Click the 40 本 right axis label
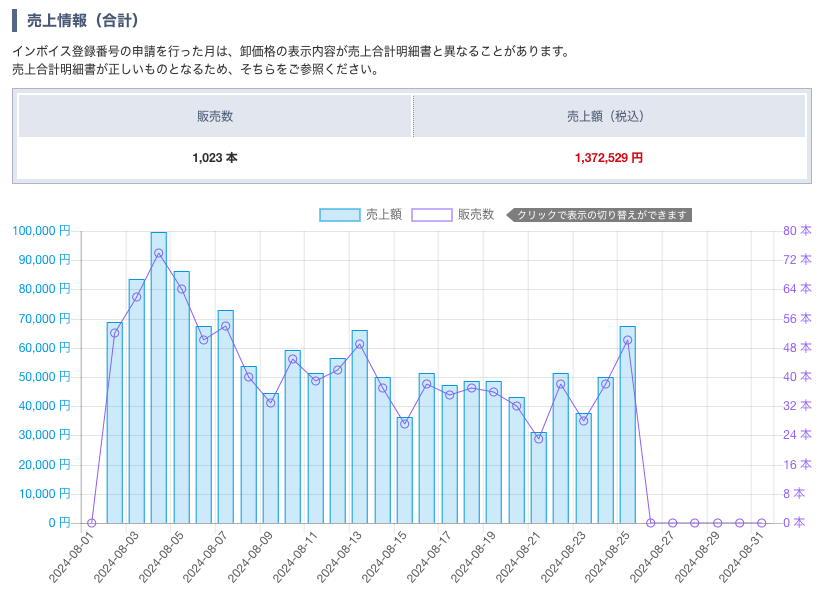Image resolution: width=823 pixels, height=593 pixels. pos(797,377)
